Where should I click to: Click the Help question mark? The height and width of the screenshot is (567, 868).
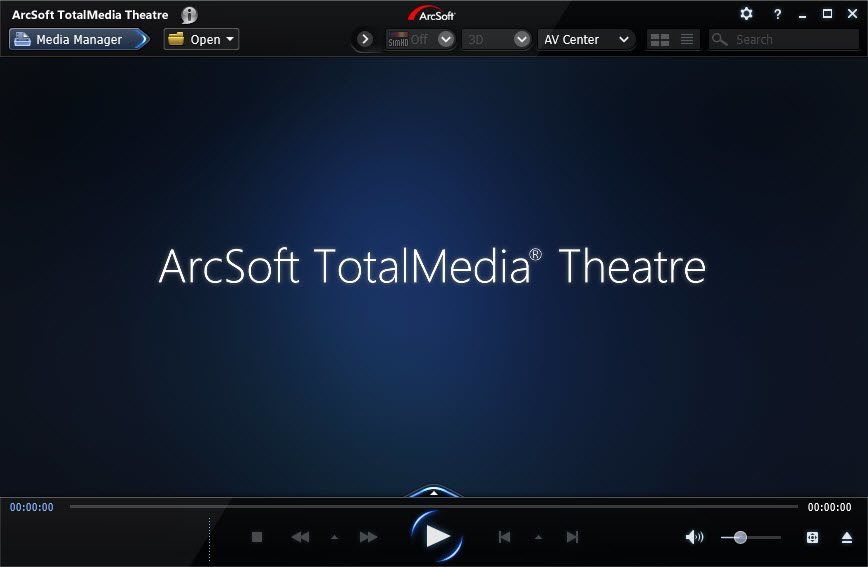tap(777, 14)
